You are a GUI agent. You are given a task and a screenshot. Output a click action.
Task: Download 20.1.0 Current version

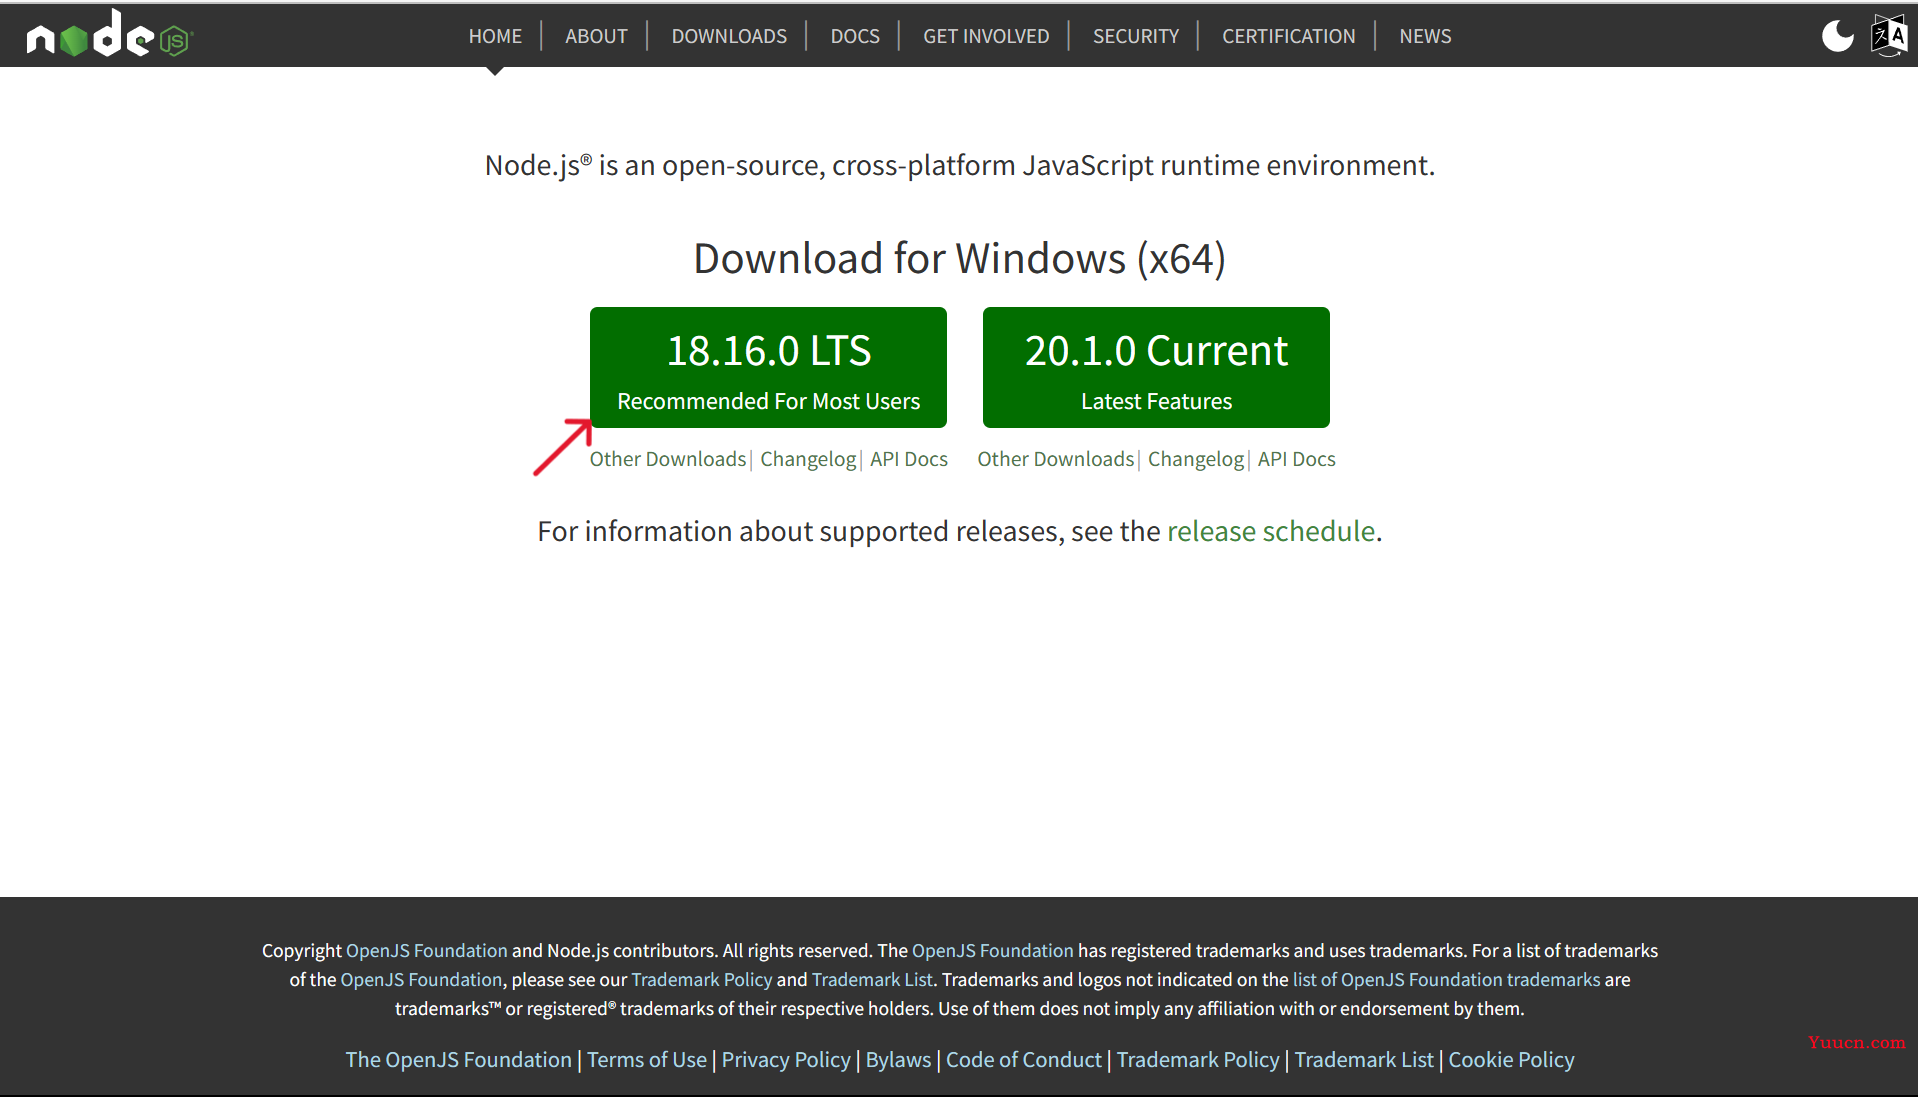[x=1156, y=367]
